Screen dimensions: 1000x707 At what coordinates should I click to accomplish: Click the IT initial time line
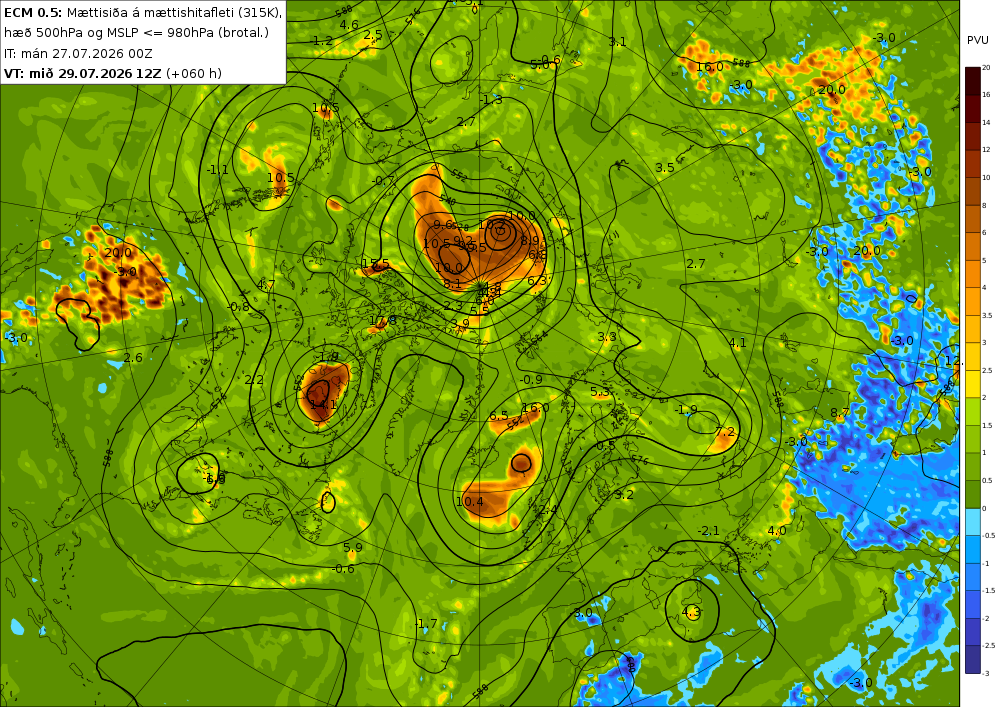coord(78,54)
